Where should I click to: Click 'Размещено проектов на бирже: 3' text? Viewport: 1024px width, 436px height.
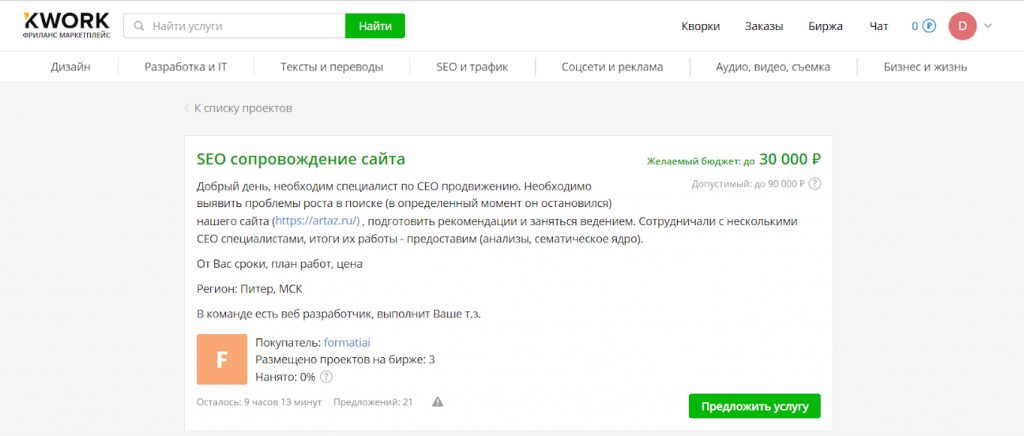click(345, 360)
